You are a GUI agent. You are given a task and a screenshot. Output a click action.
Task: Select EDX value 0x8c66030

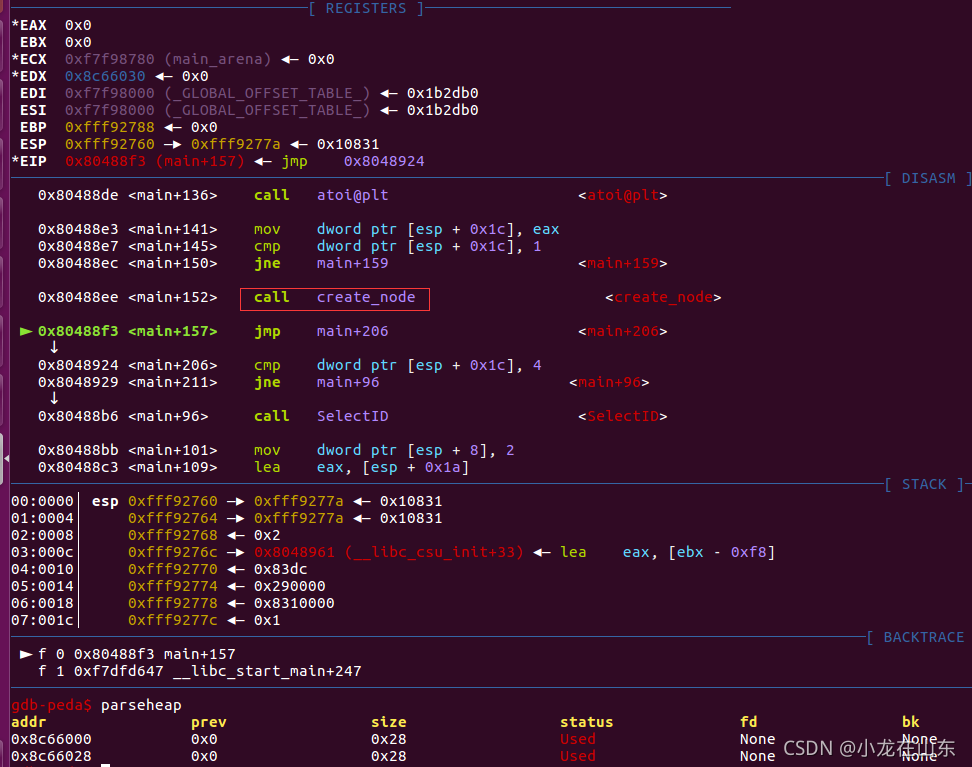point(105,76)
